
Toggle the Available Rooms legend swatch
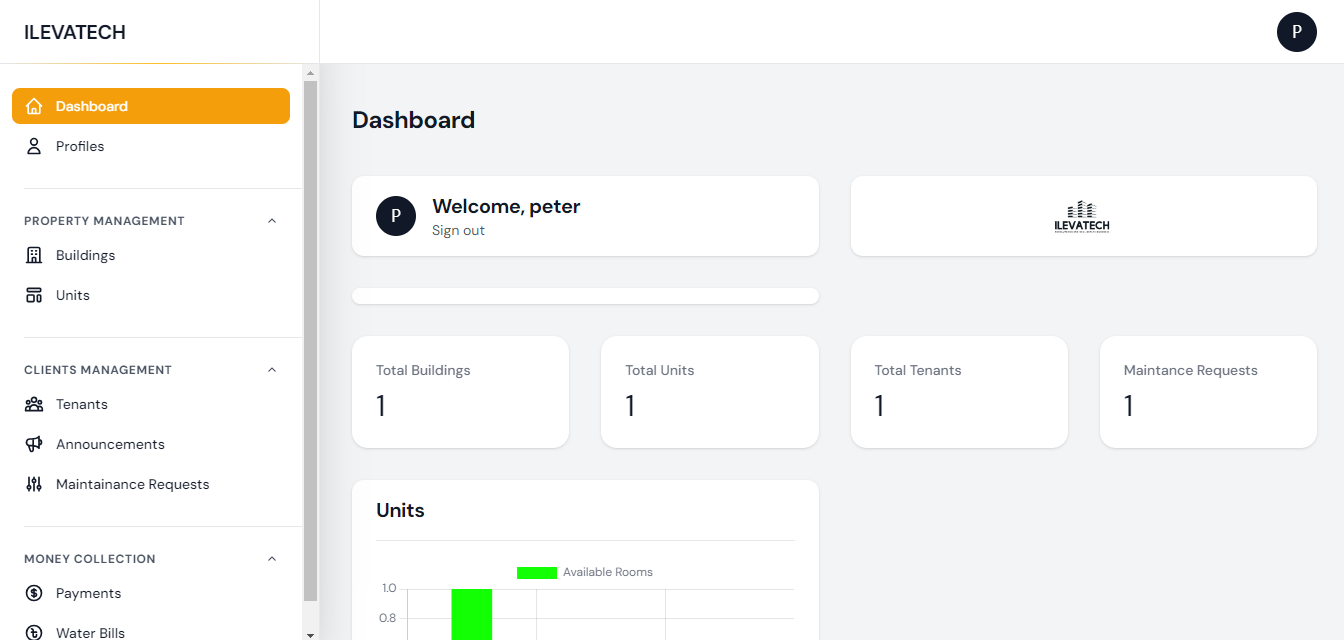coord(537,573)
